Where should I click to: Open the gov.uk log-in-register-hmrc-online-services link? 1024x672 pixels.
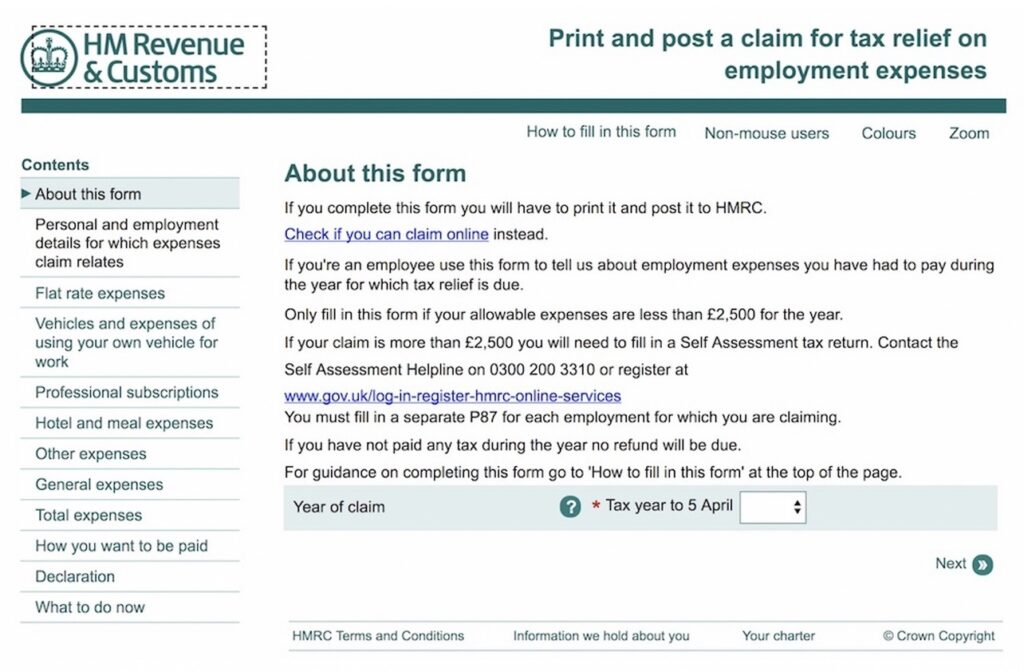click(452, 396)
